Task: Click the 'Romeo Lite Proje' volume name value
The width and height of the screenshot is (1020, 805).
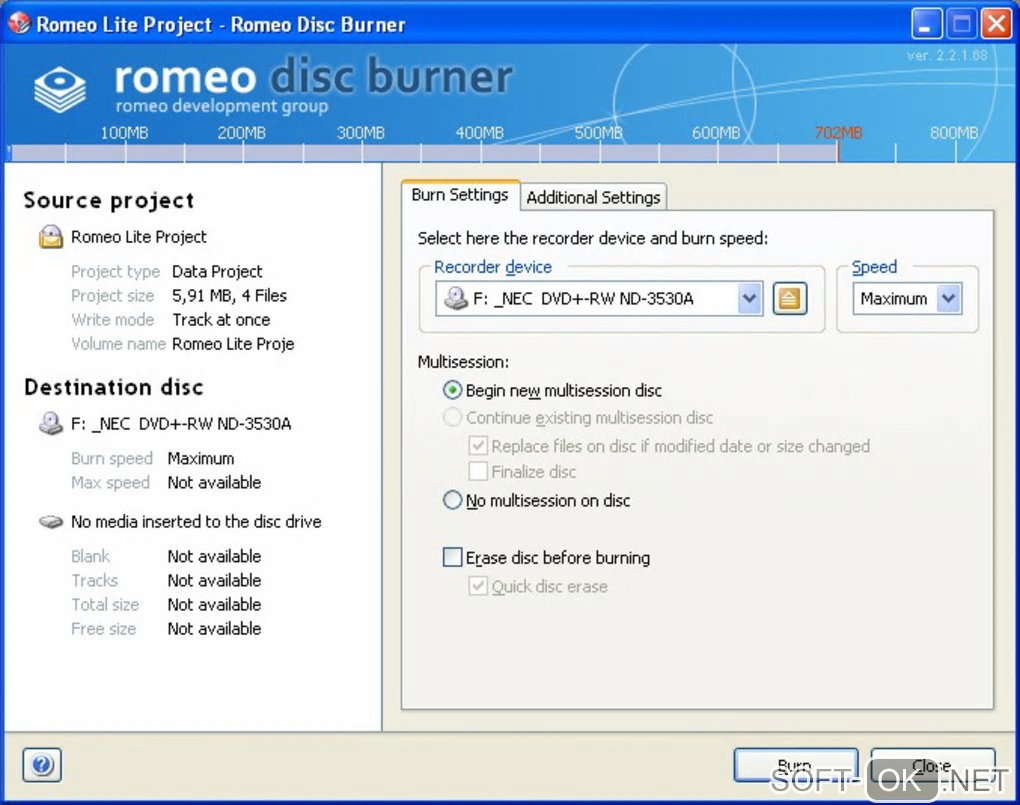Action: click(234, 344)
